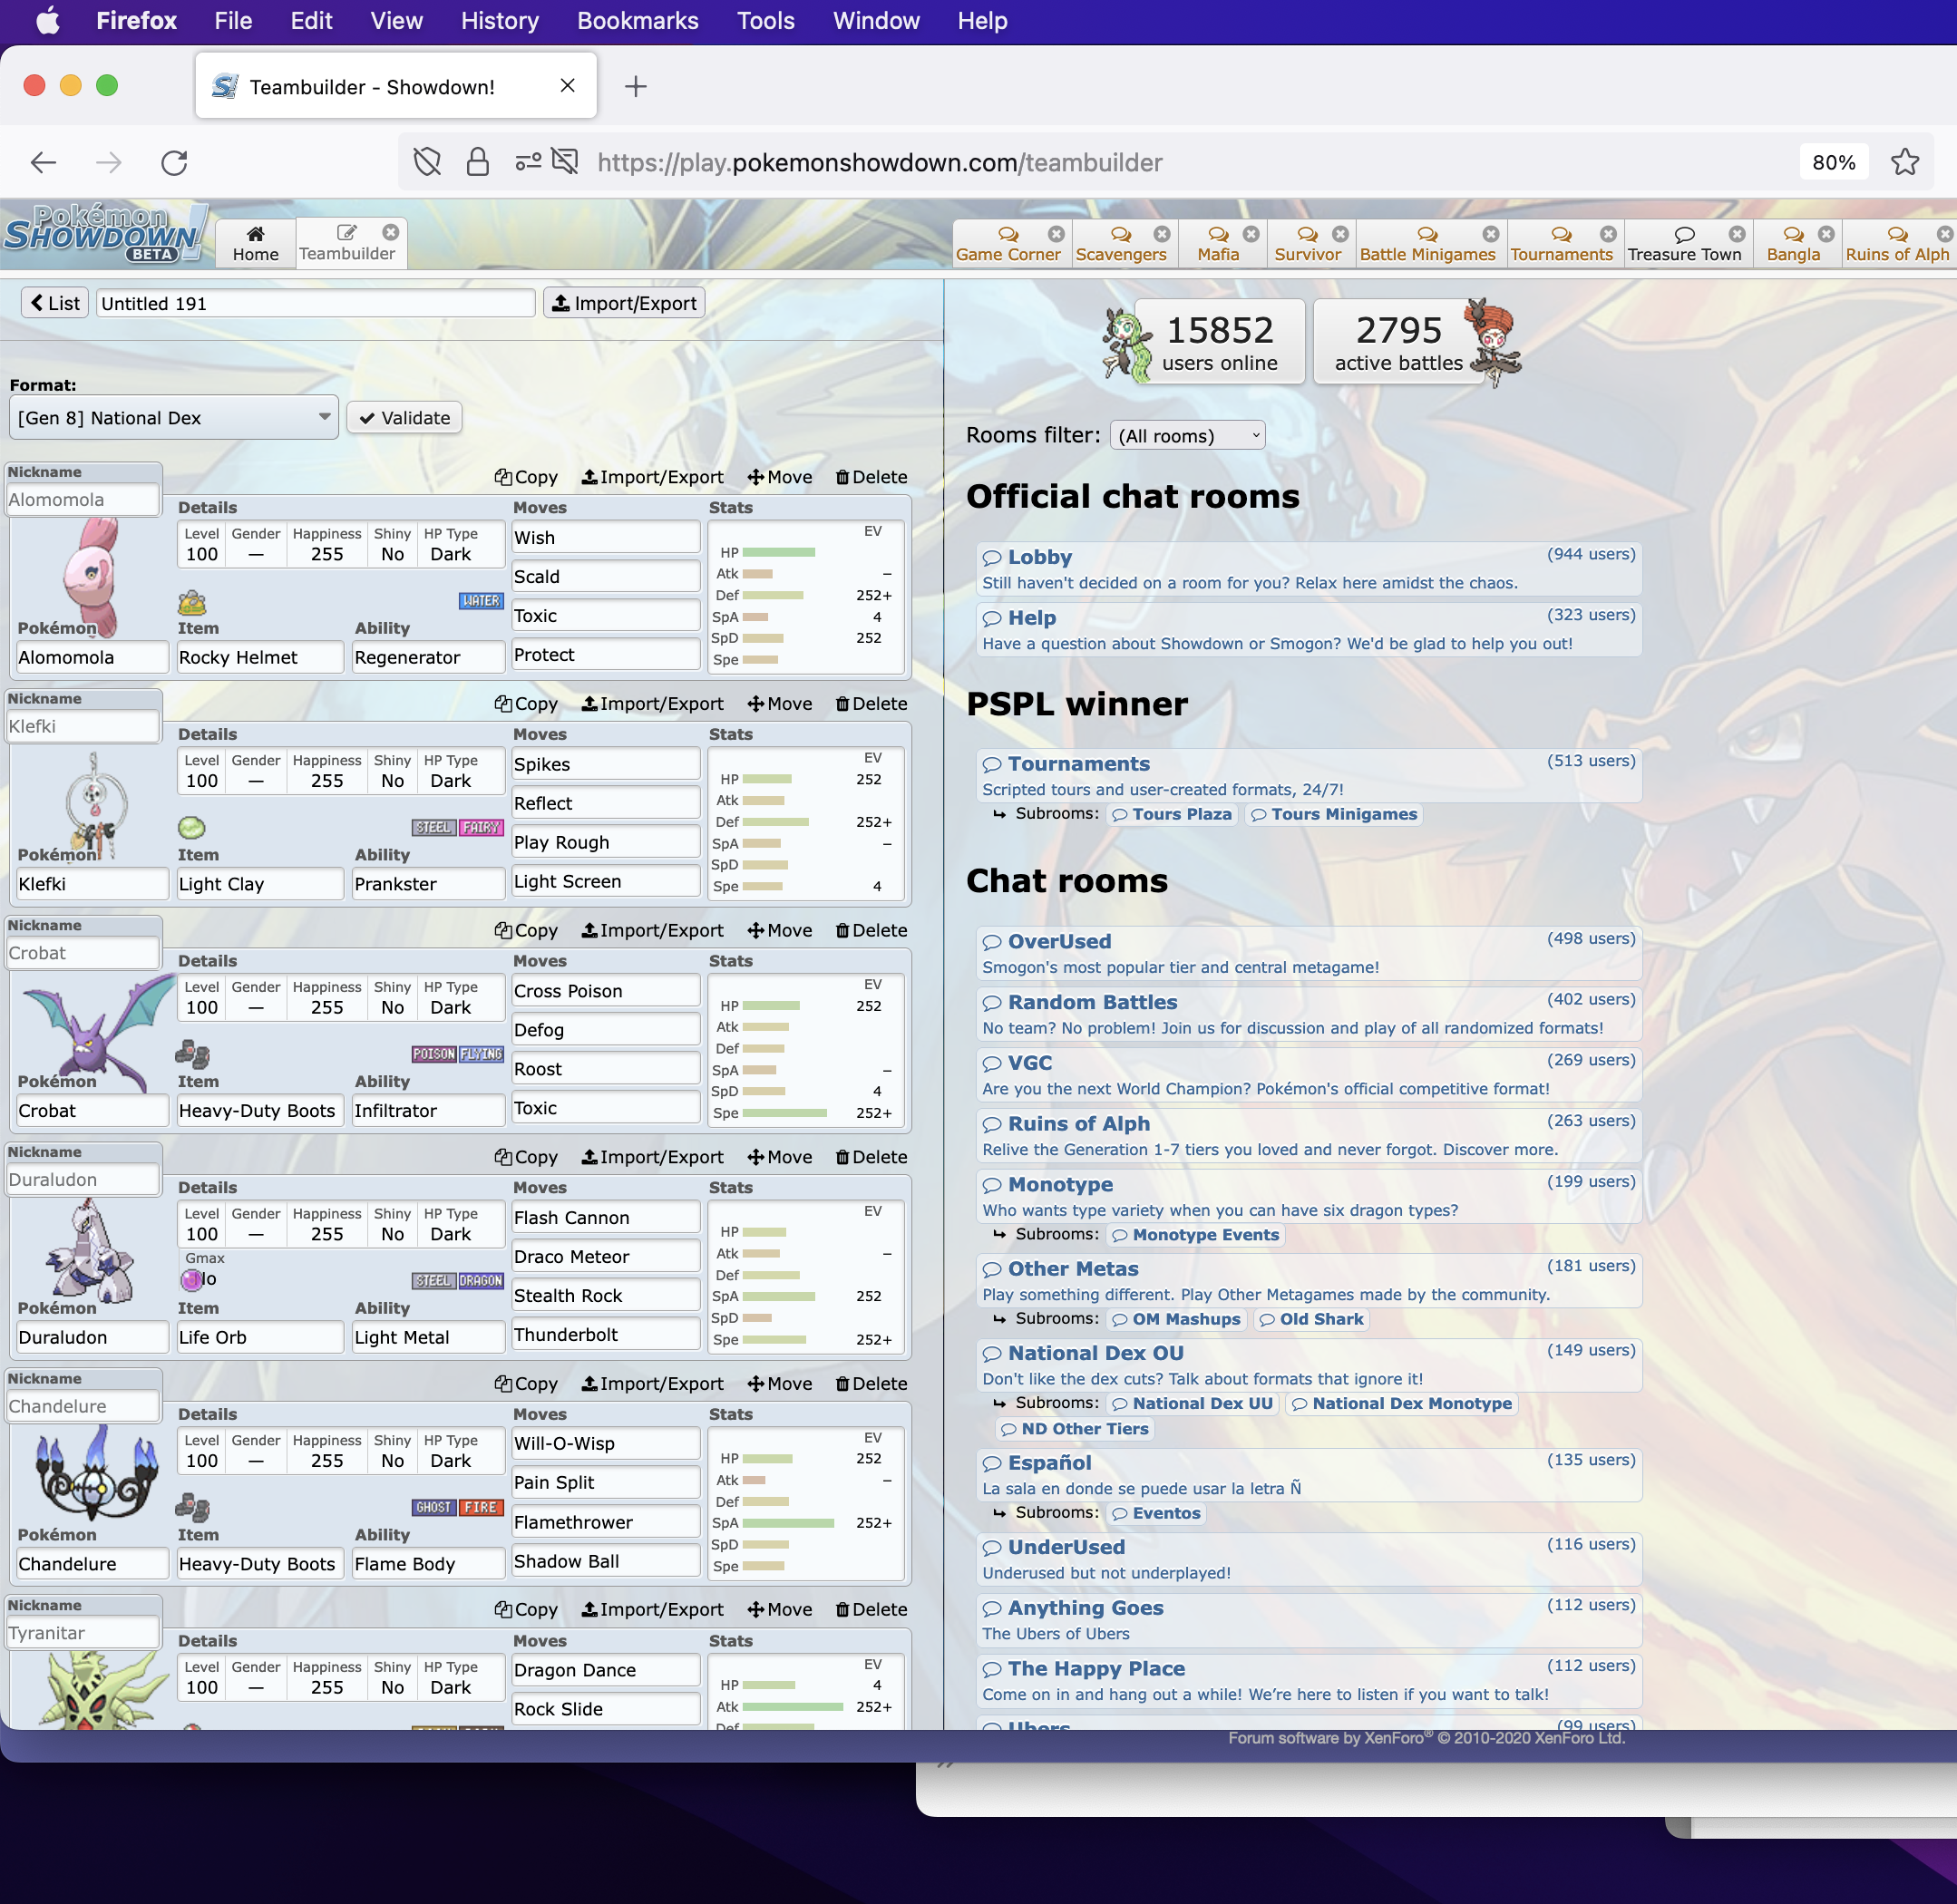
Task: Click the tracking protection shield icon
Action: (427, 162)
